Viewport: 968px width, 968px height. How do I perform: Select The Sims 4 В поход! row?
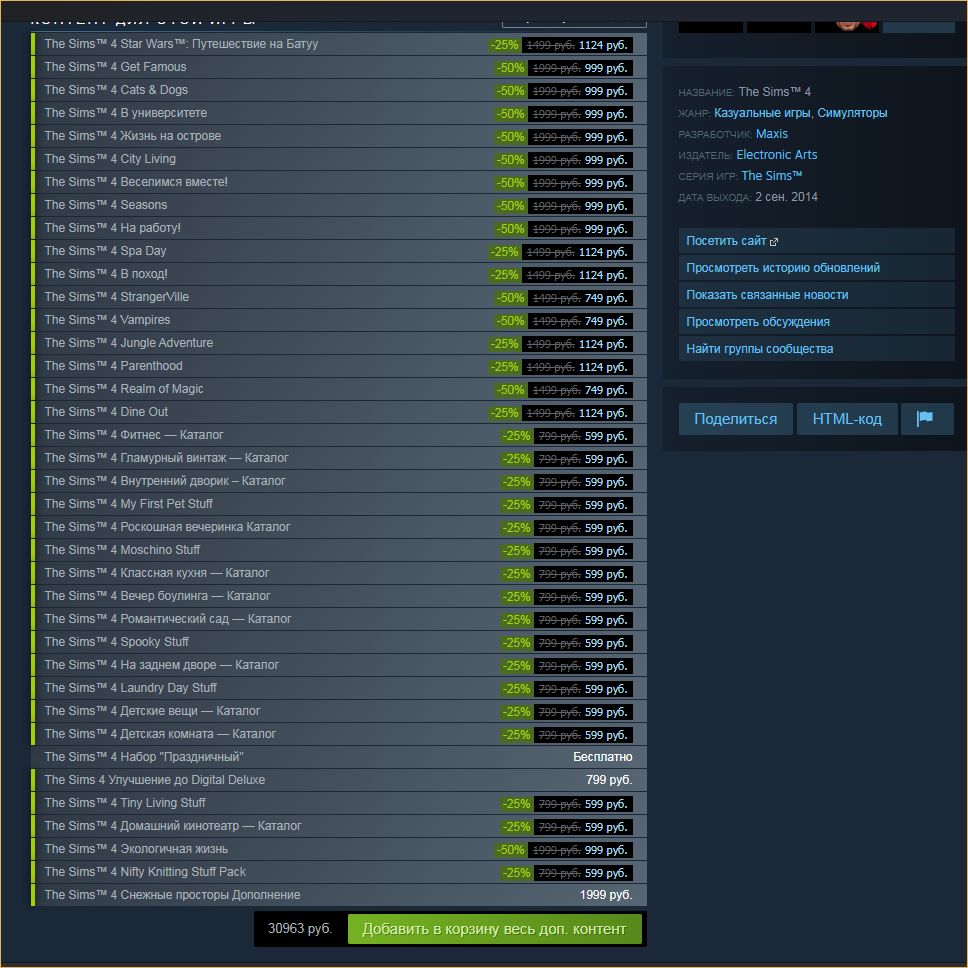click(339, 274)
